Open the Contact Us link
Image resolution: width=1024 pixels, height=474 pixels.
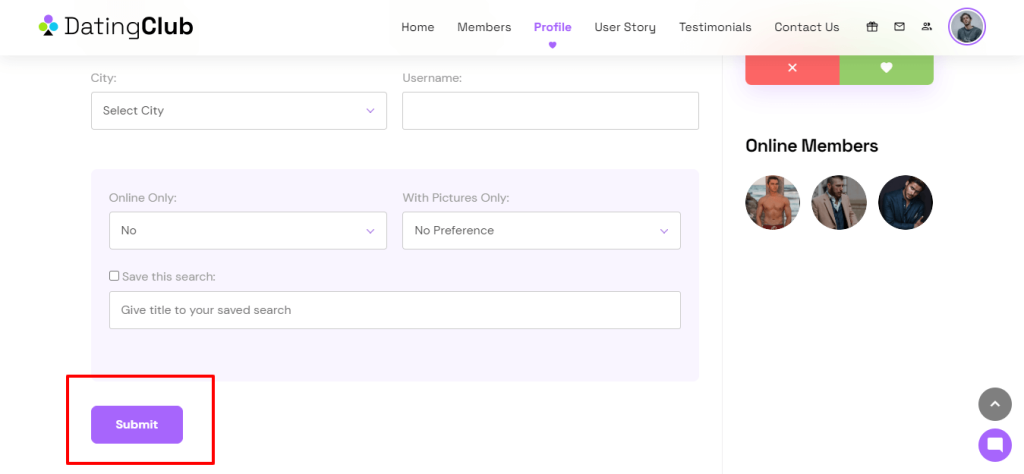point(807,27)
